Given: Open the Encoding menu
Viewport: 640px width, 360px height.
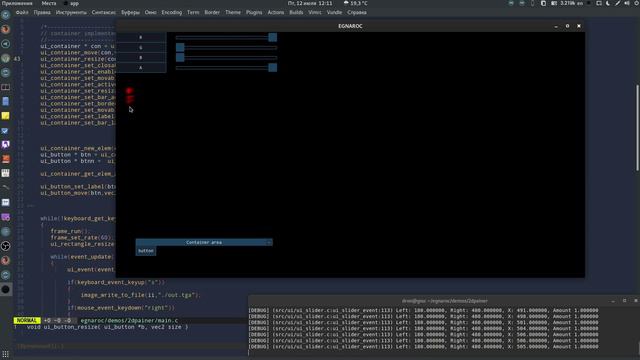Looking at the screenshot, I should 171,12.
